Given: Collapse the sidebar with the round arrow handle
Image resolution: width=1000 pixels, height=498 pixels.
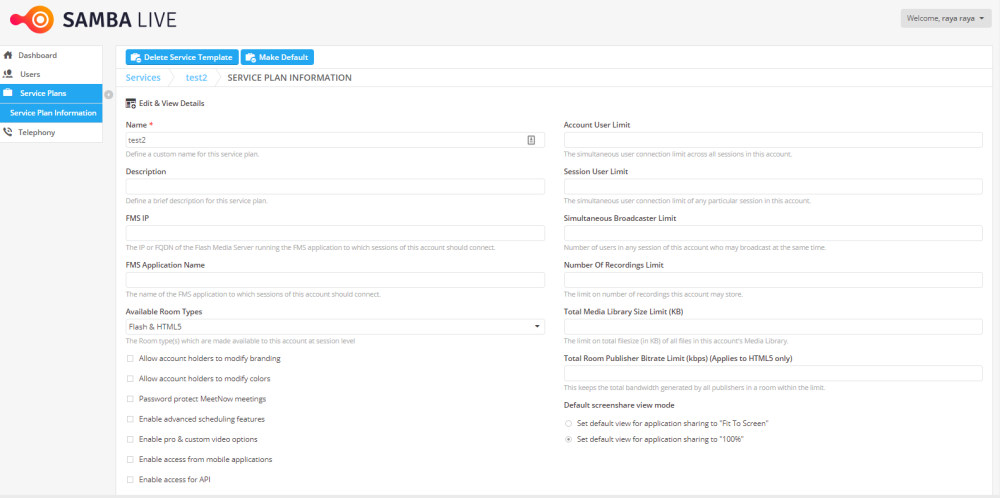Looking at the screenshot, I should tap(108, 95).
